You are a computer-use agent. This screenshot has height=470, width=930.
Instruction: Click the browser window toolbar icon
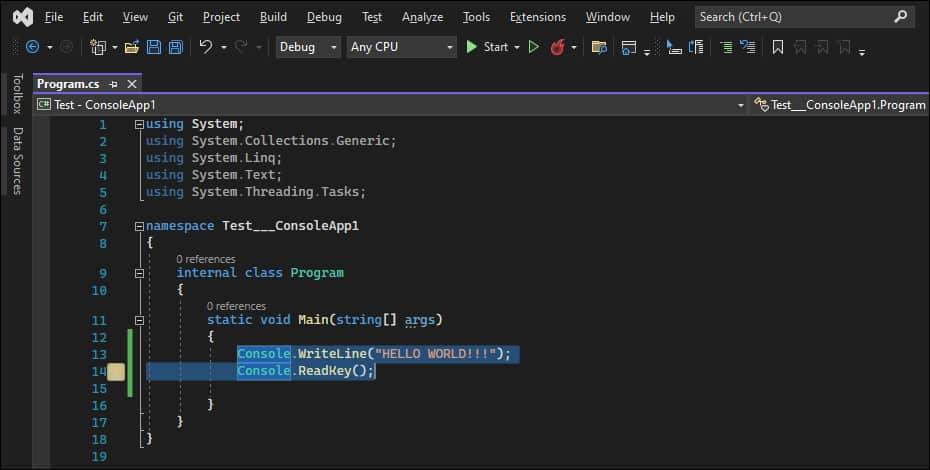click(629, 47)
